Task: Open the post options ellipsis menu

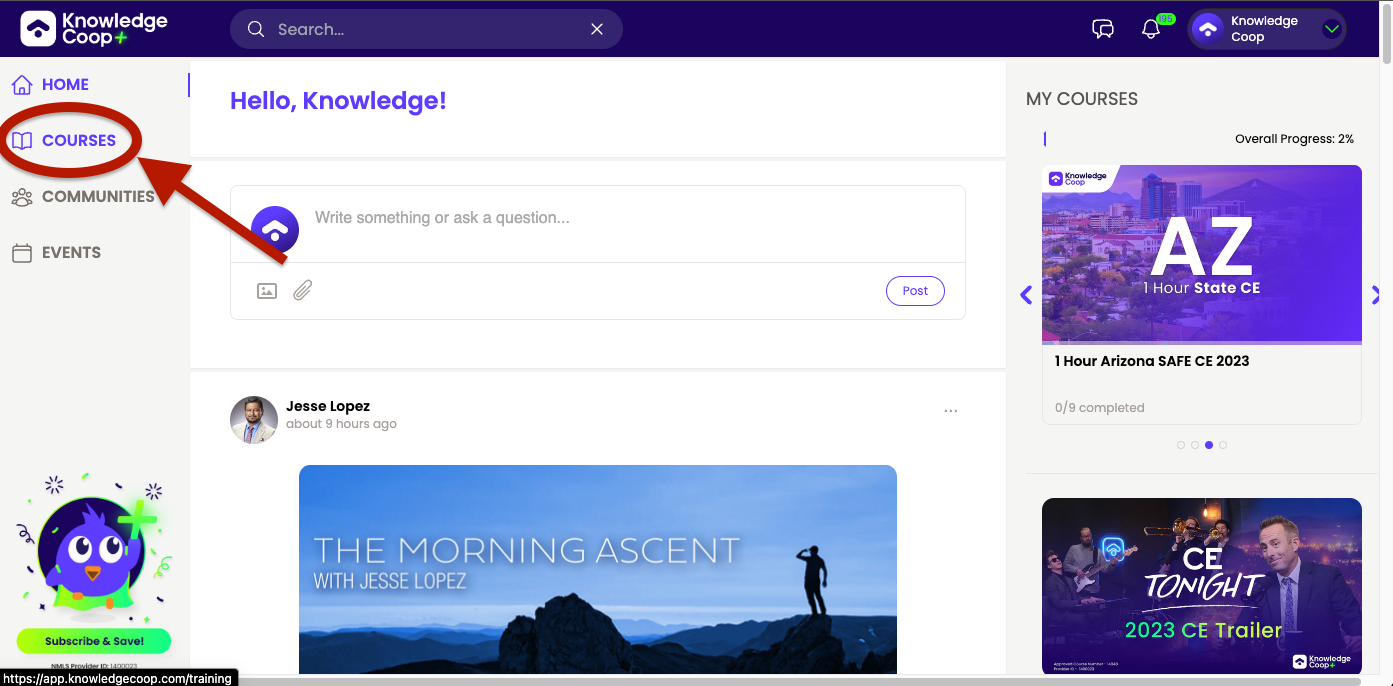Action: pos(950,409)
